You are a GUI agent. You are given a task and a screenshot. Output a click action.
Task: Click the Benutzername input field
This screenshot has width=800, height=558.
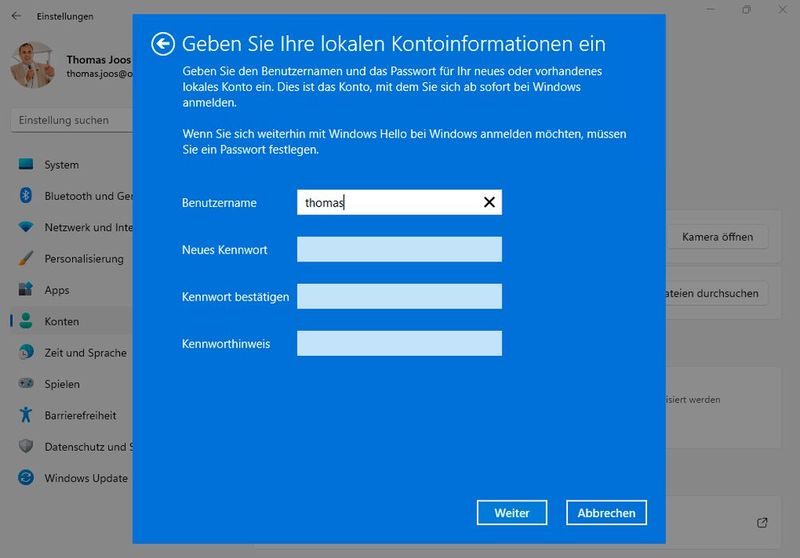tap(399, 202)
